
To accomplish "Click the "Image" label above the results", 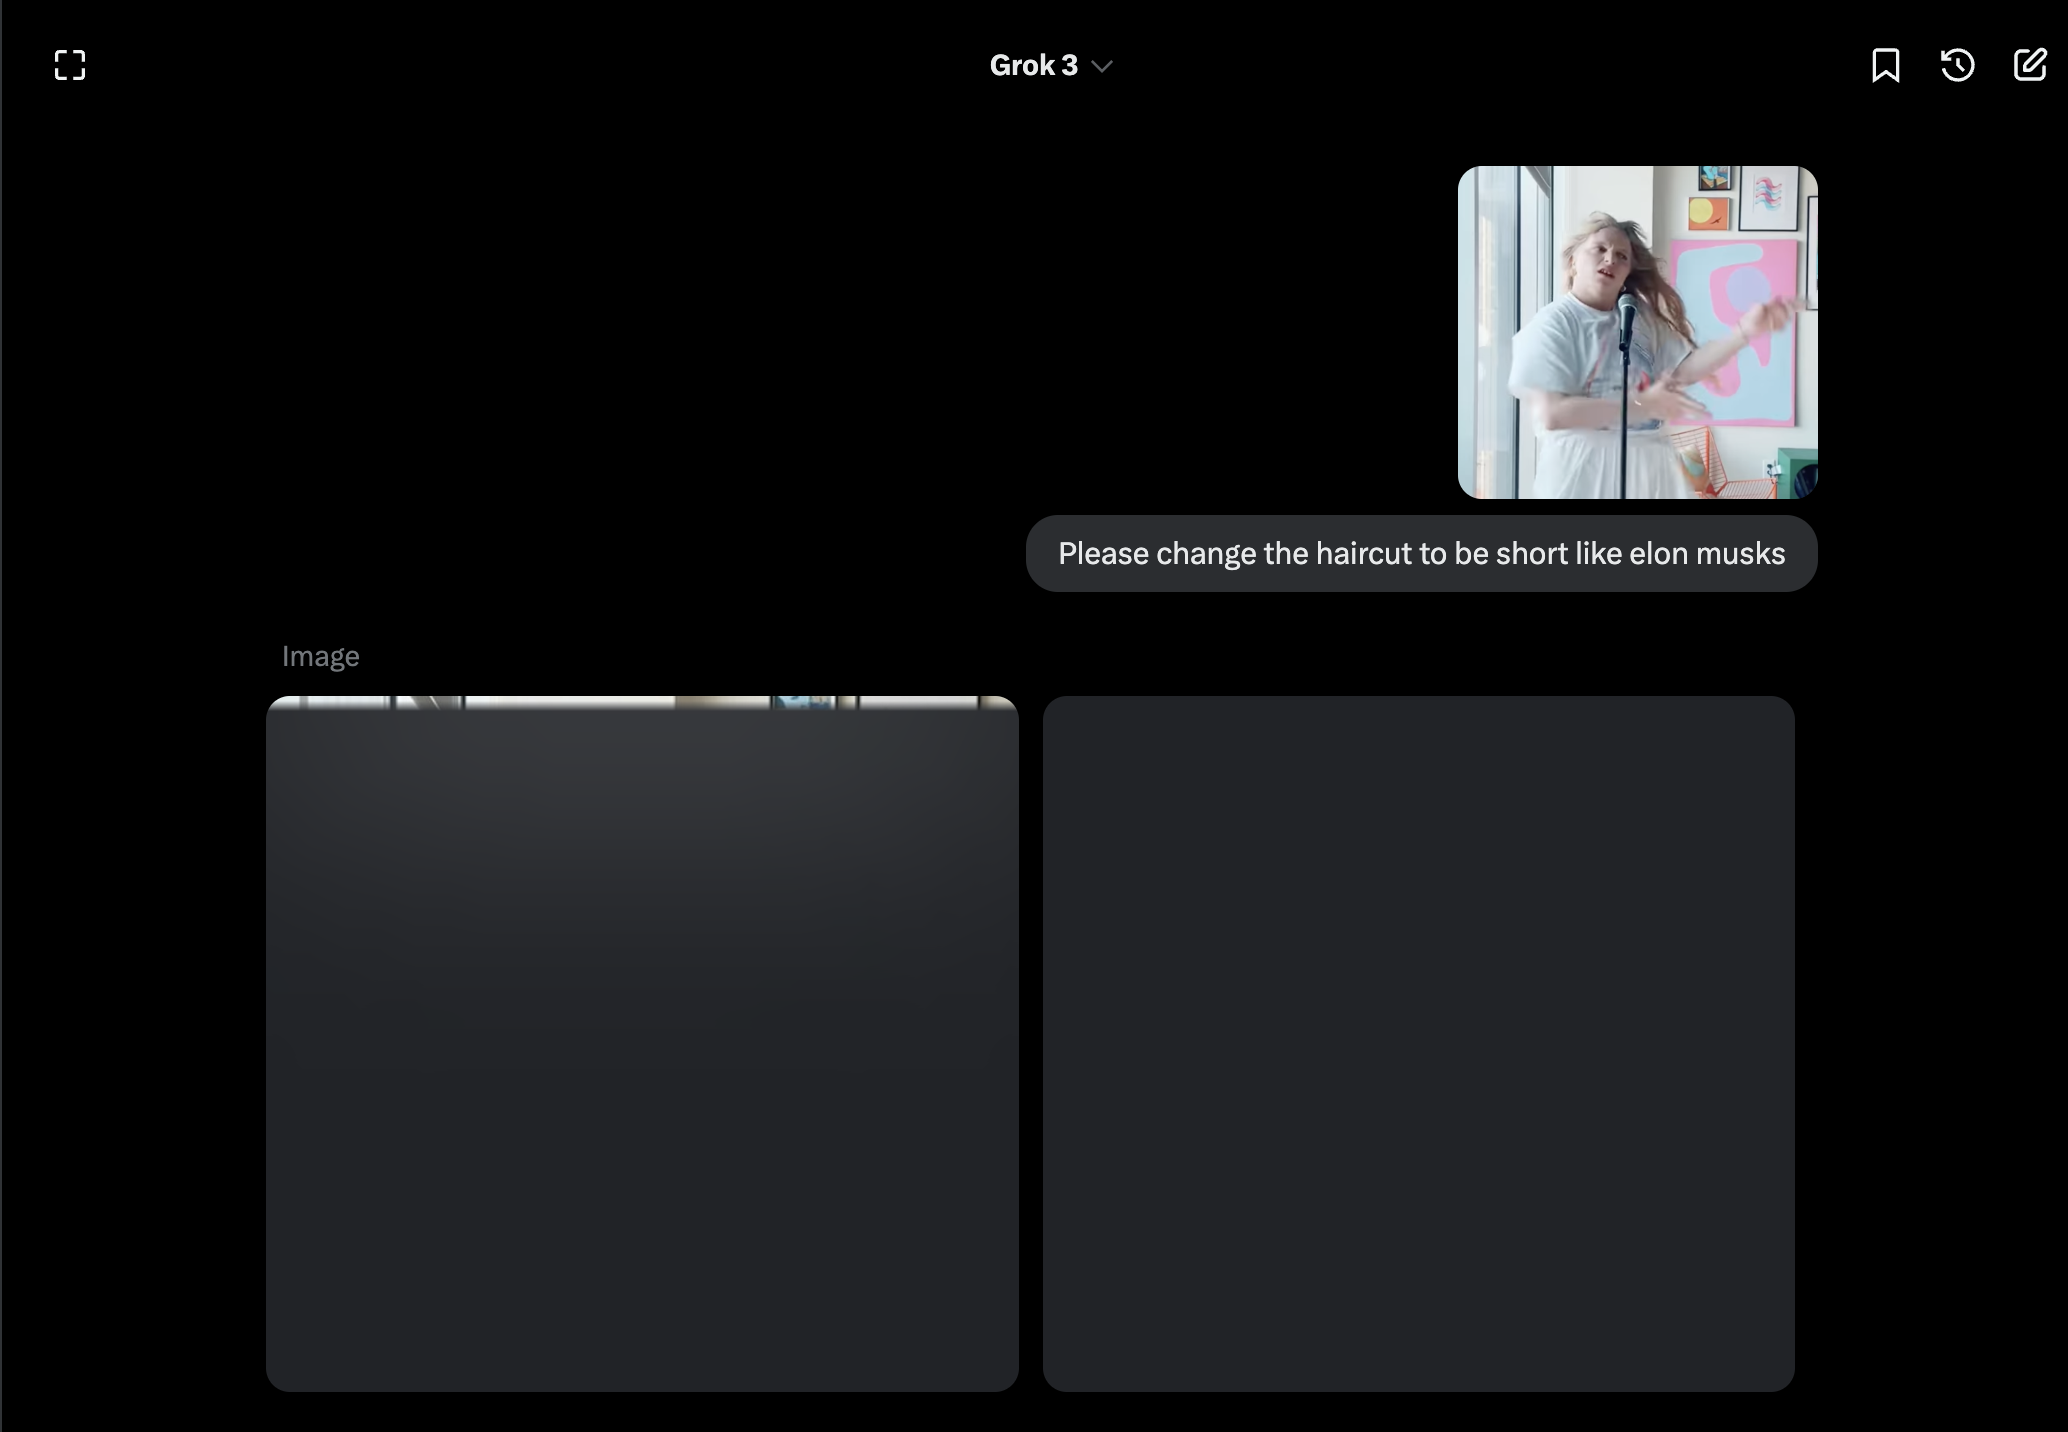I will pyautogui.click(x=320, y=657).
